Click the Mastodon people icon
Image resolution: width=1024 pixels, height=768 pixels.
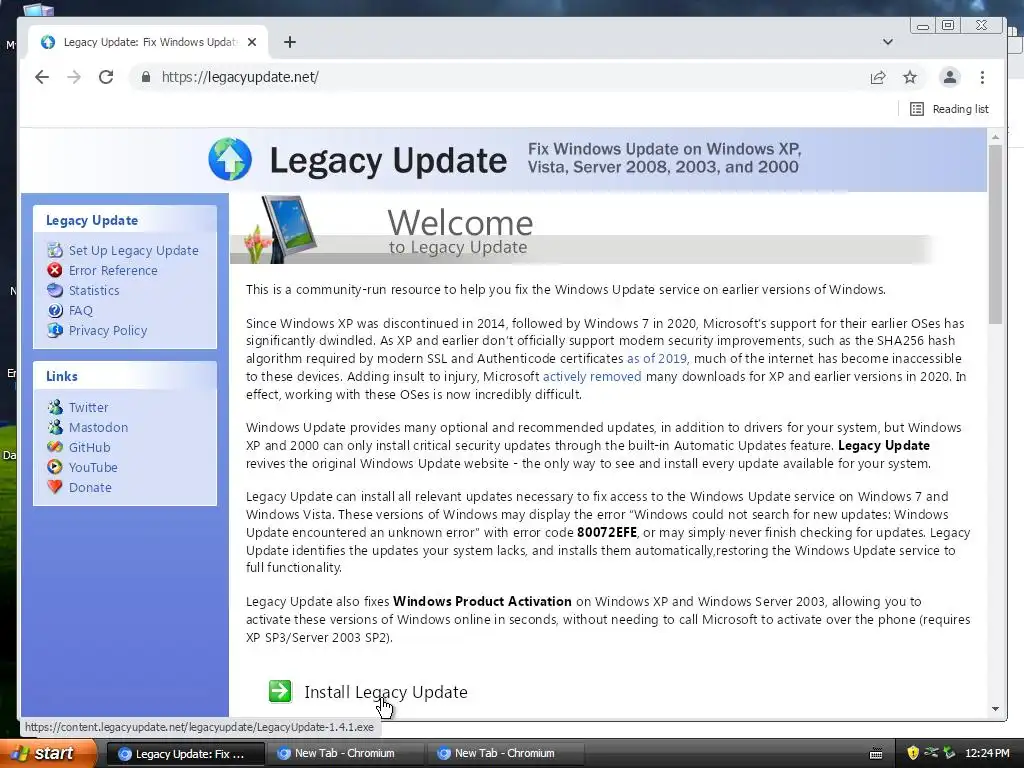pyautogui.click(x=55, y=427)
